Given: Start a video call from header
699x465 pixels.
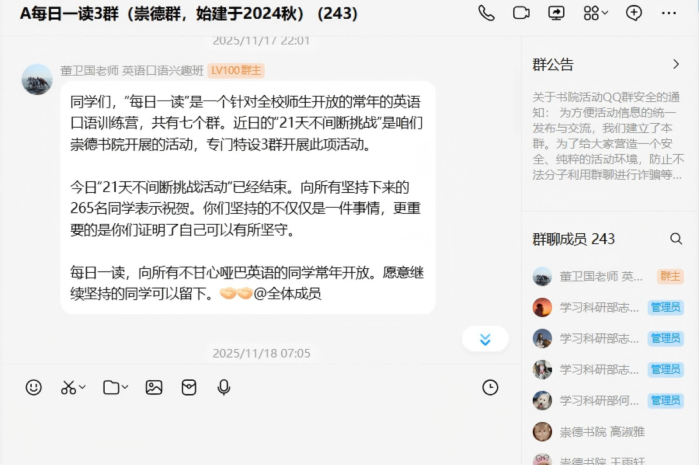Looking at the screenshot, I should click(521, 13).
